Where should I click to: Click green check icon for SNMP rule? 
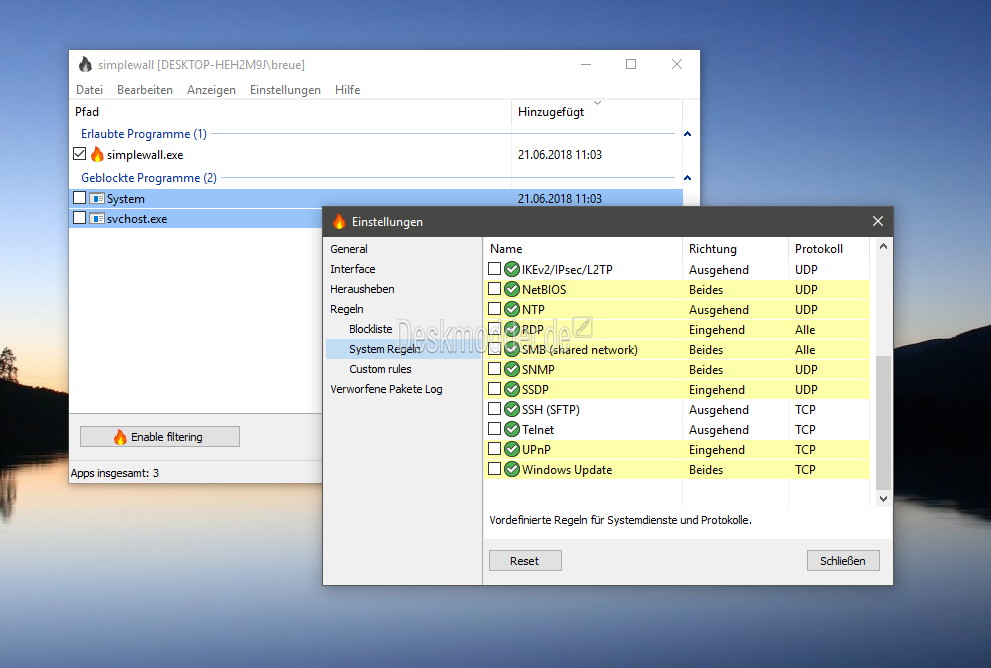pyautogui.click(x=512, y=370)
